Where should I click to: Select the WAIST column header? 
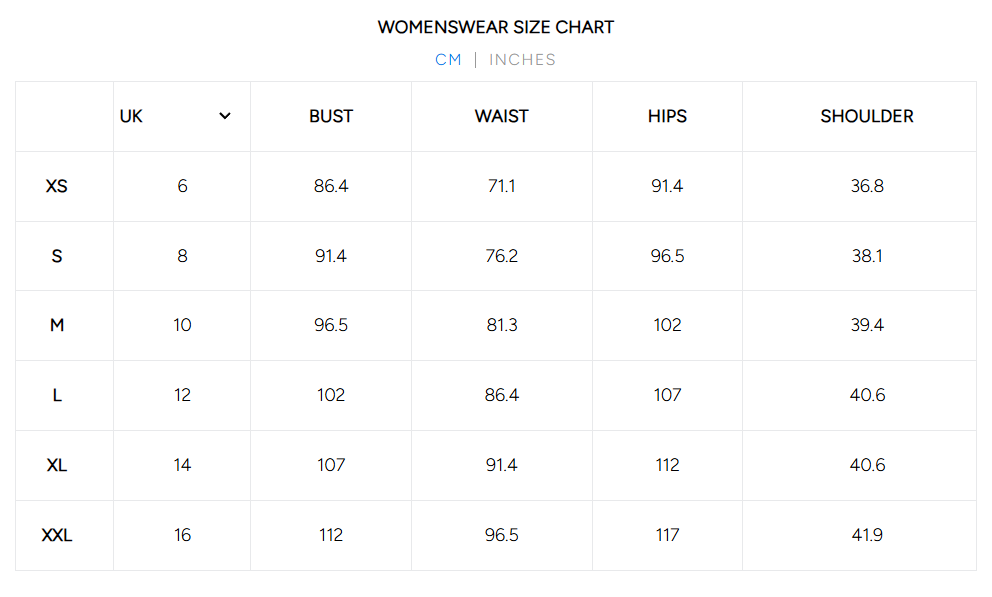501,116
